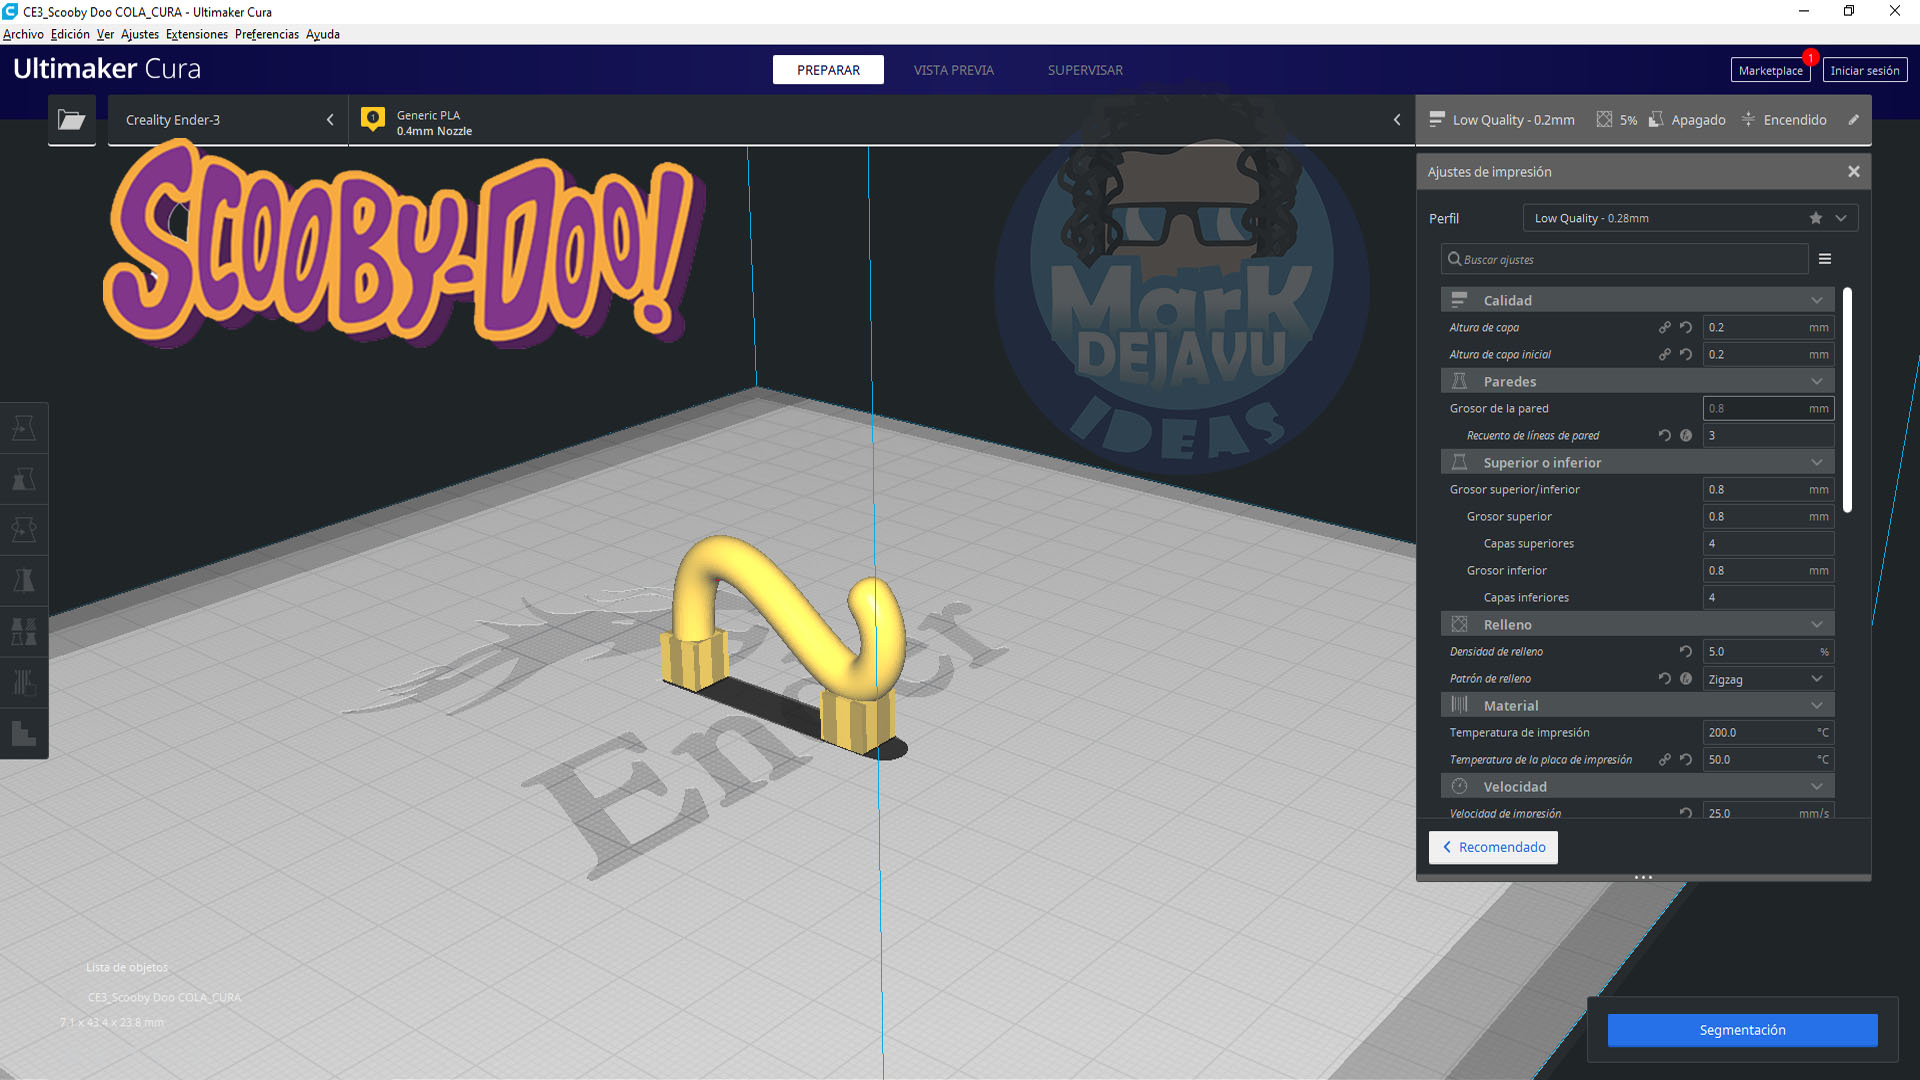This screenshot has height=1080, width=1920.
Task: Reset Altura de capa value with revert arrow
Action: pos(1686,327)
